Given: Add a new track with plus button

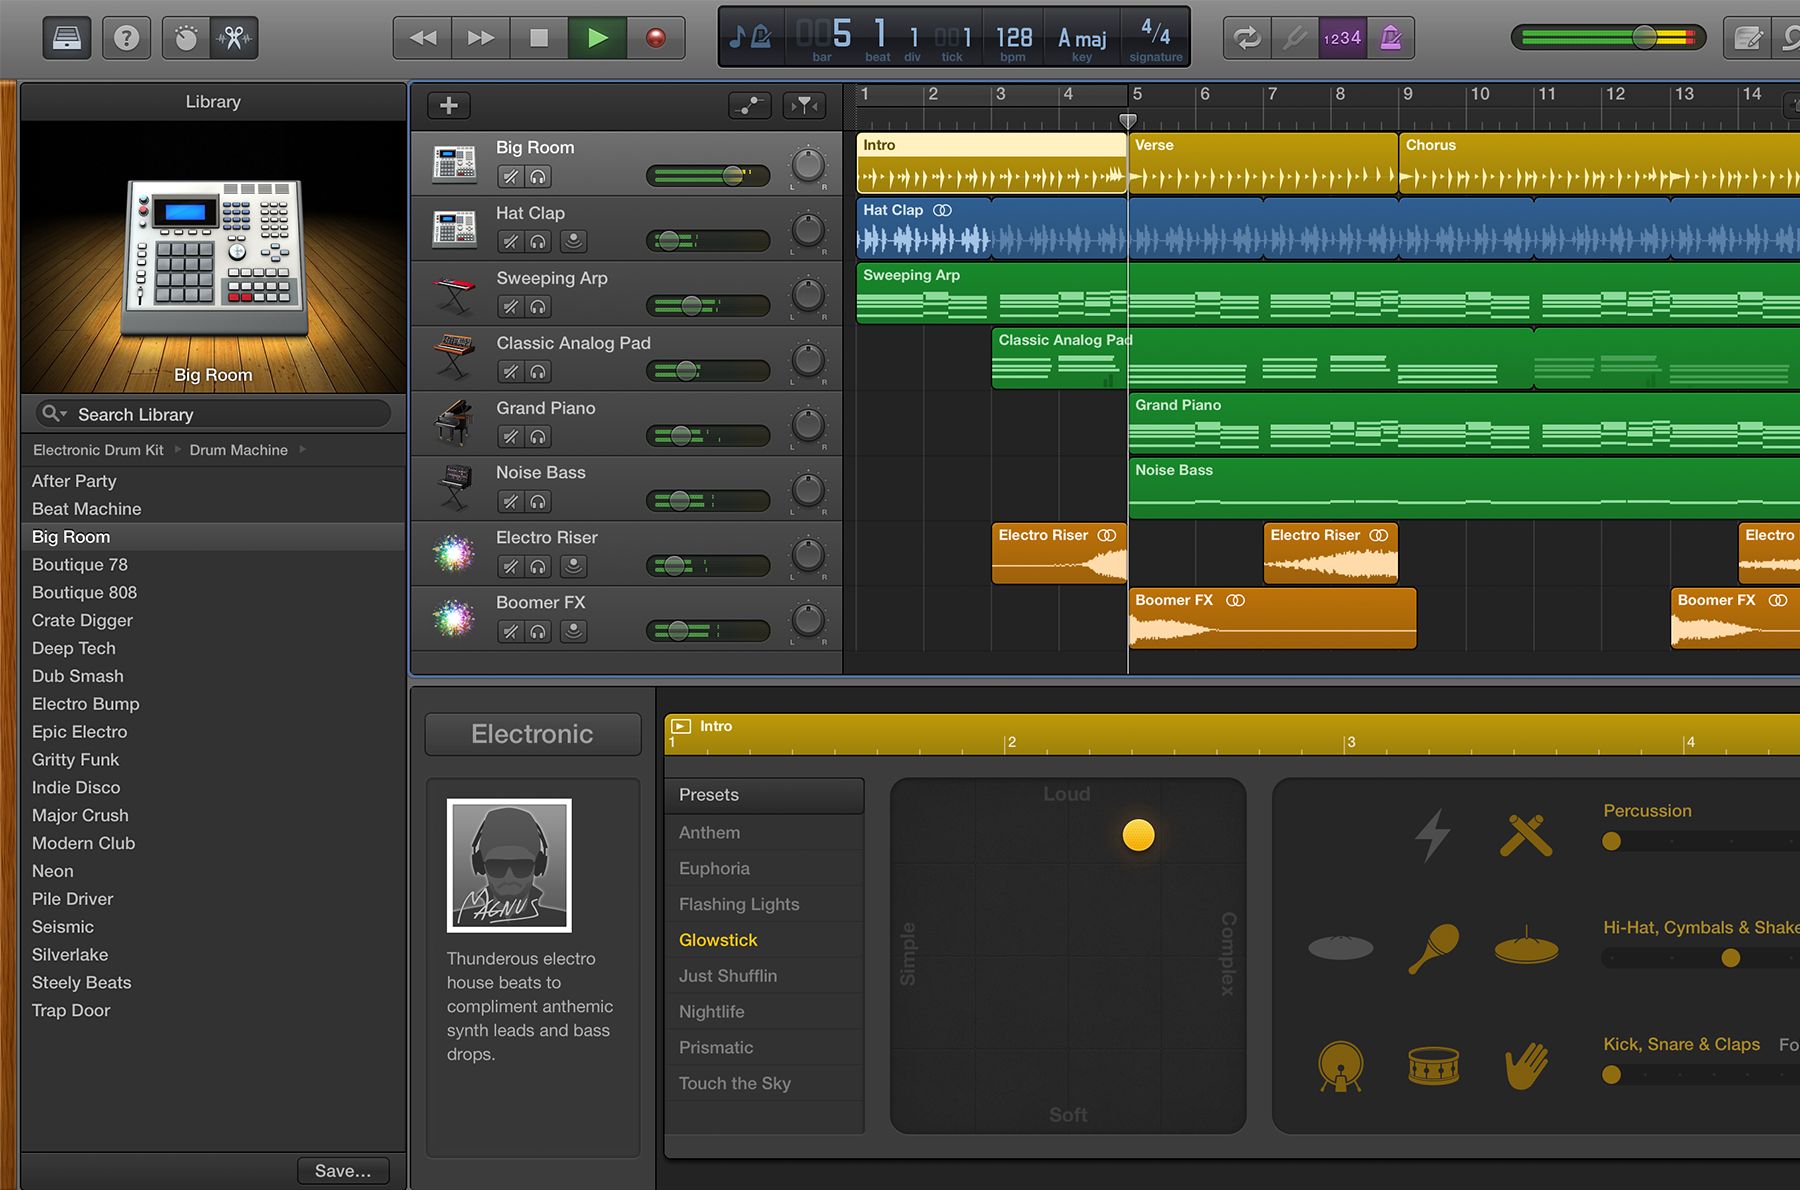Looking at the screenshot, I should (447, 105).
